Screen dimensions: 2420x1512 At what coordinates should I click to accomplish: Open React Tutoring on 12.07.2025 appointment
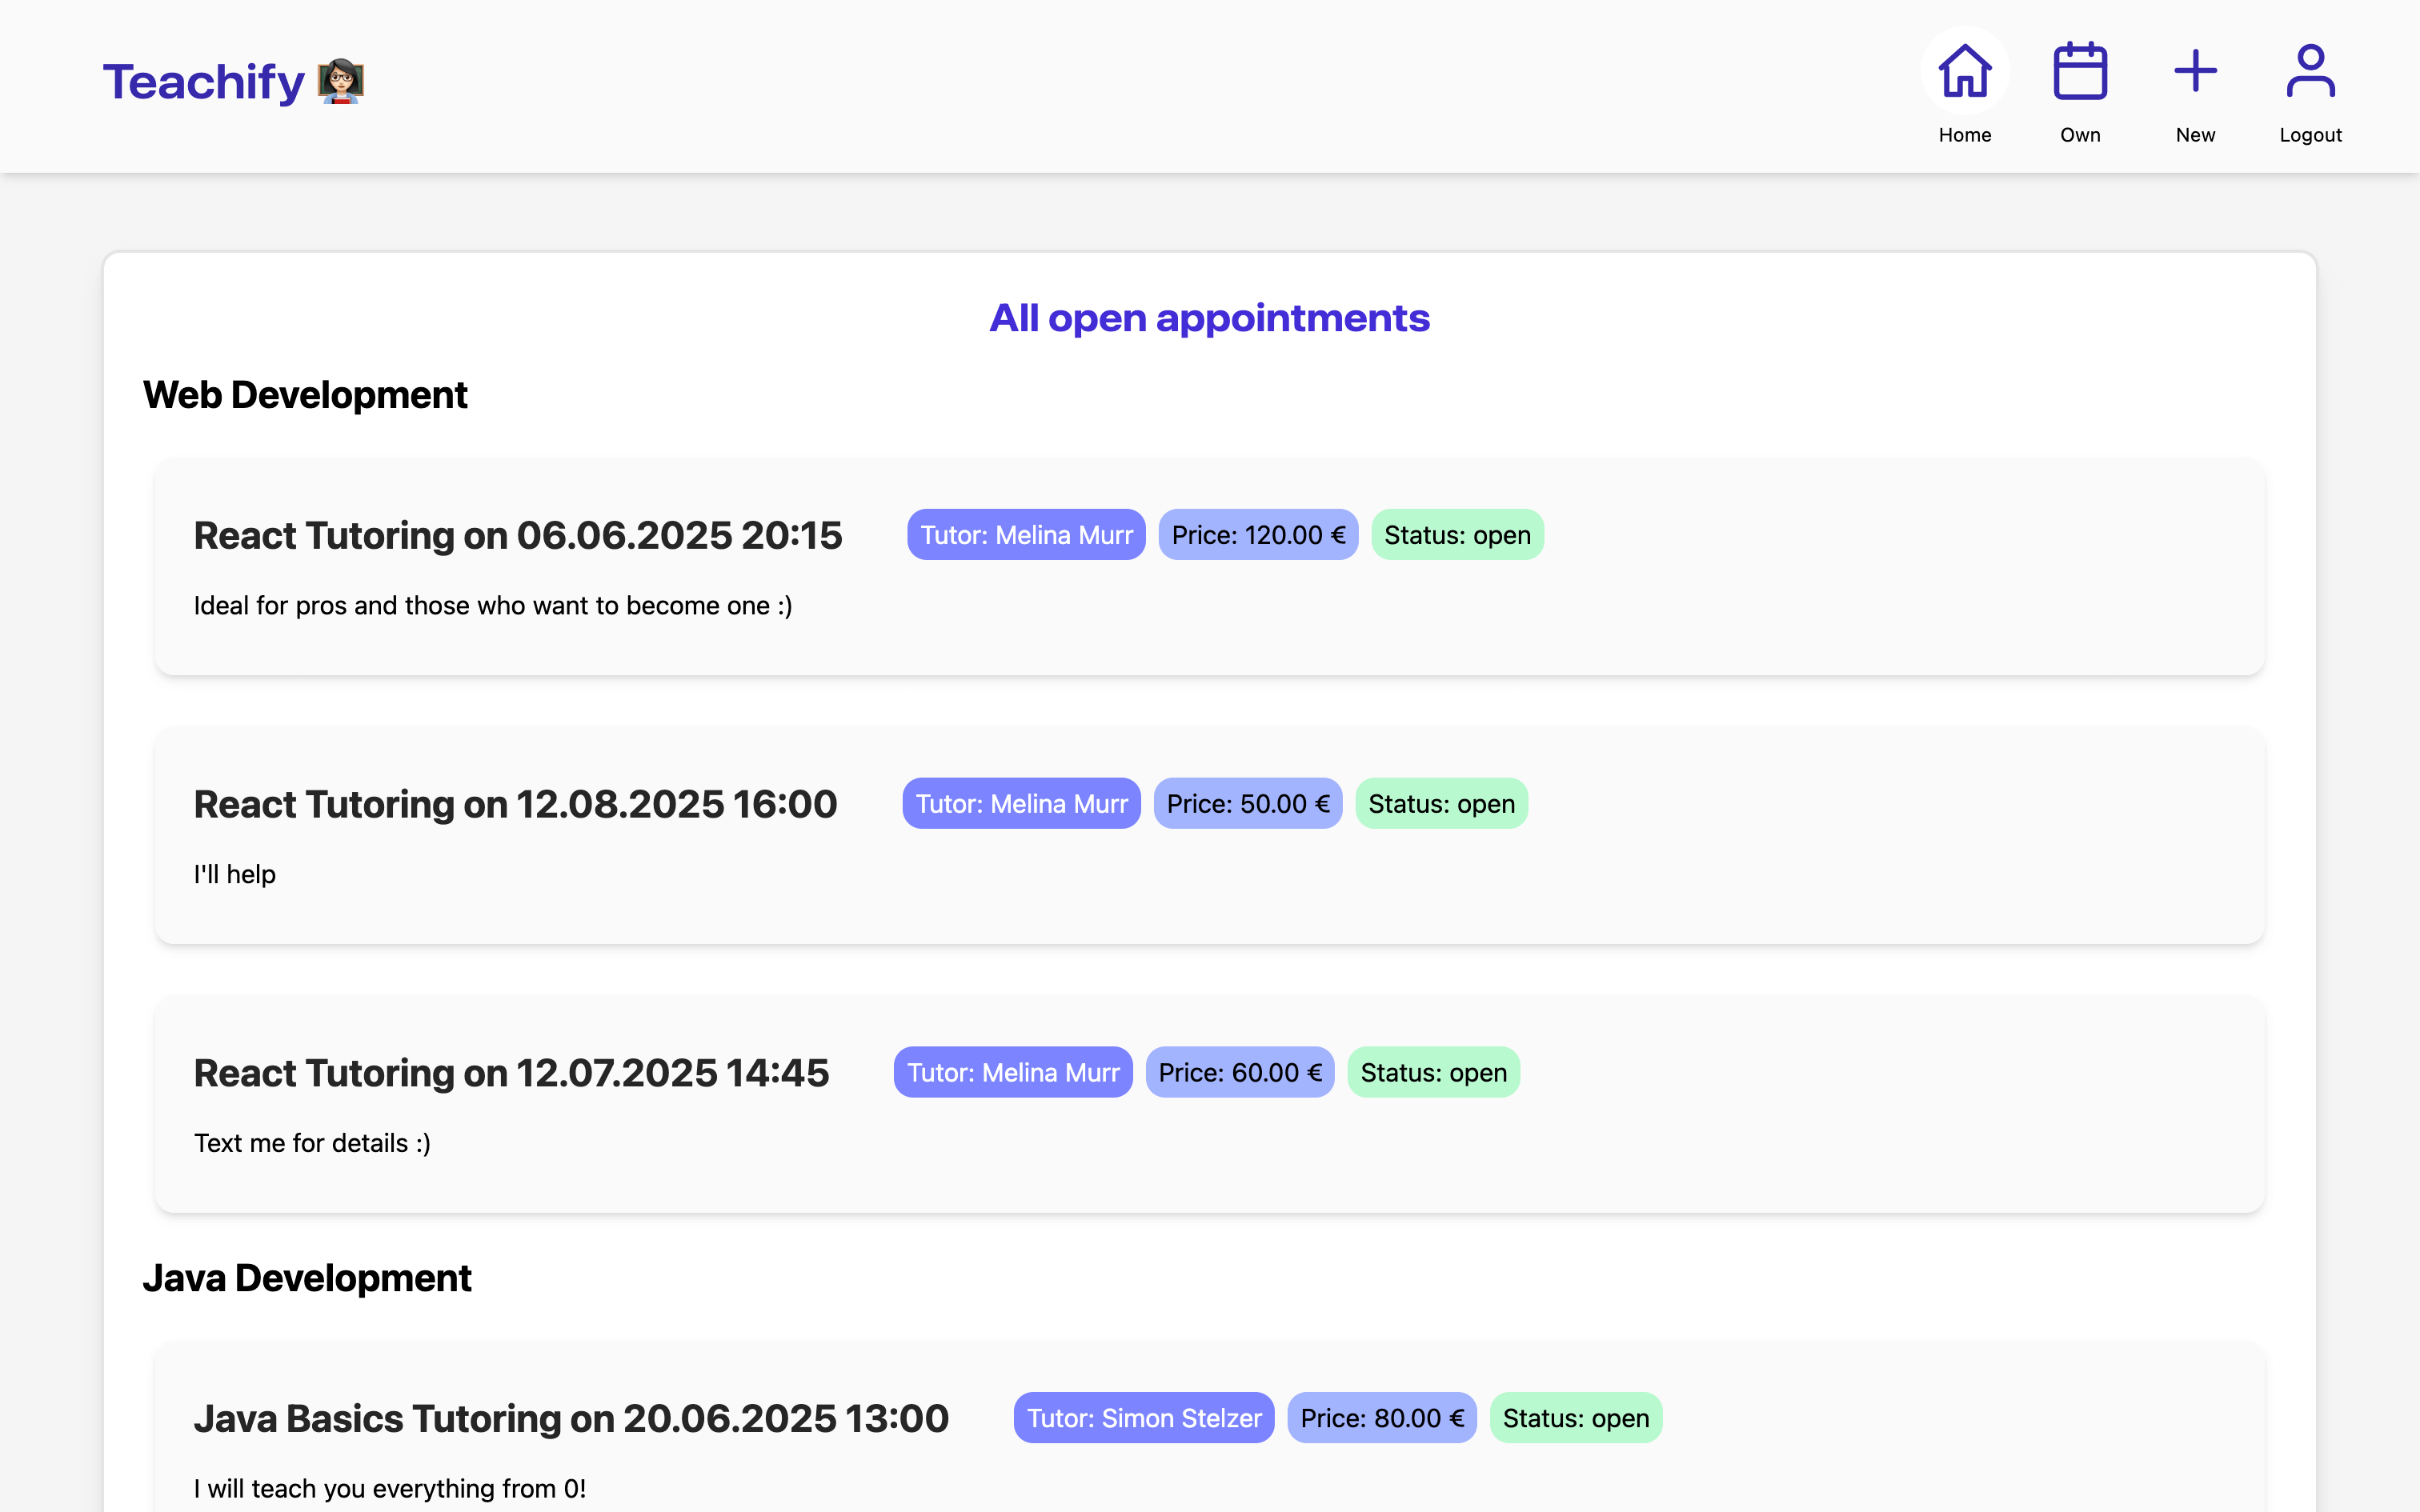point(511,1073)
